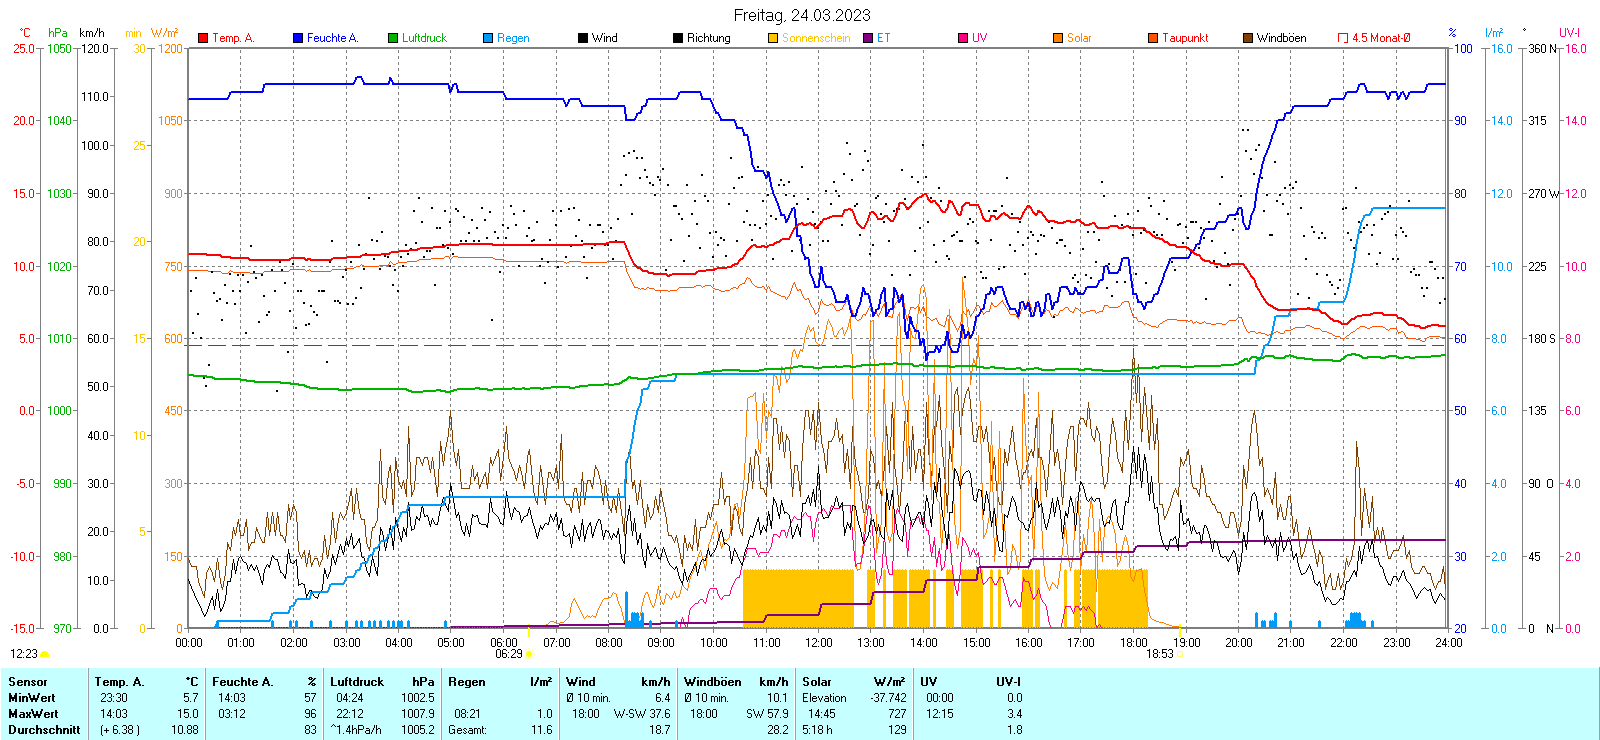This screenshot has height=740, width=1600.
Task: Click the red Temp. A. legend square
Action: point(203,38)
